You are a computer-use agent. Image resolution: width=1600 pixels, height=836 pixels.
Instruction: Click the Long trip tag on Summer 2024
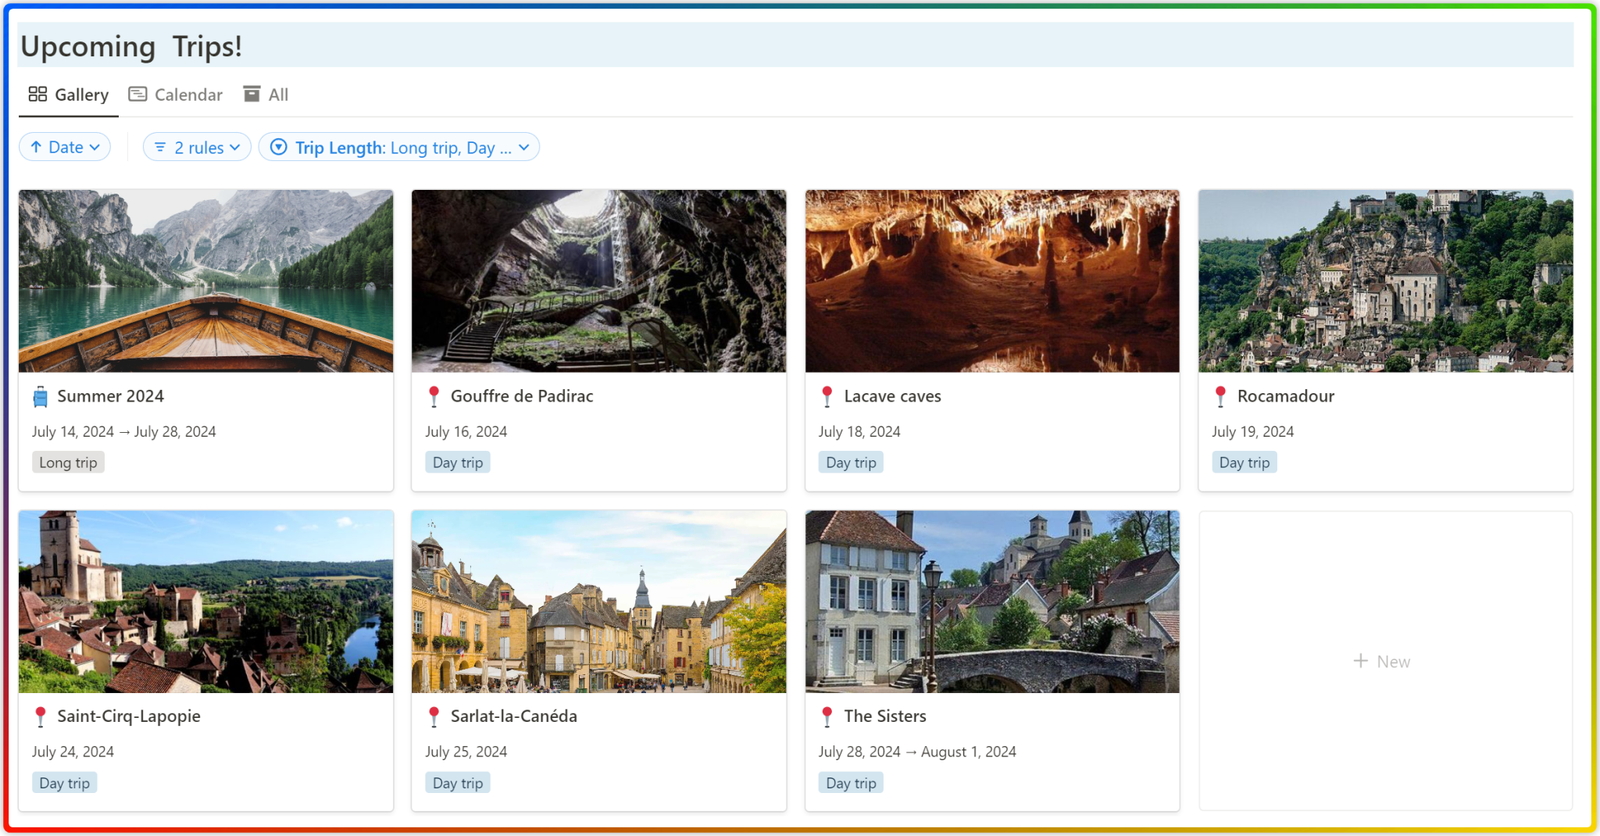(68, 463)
